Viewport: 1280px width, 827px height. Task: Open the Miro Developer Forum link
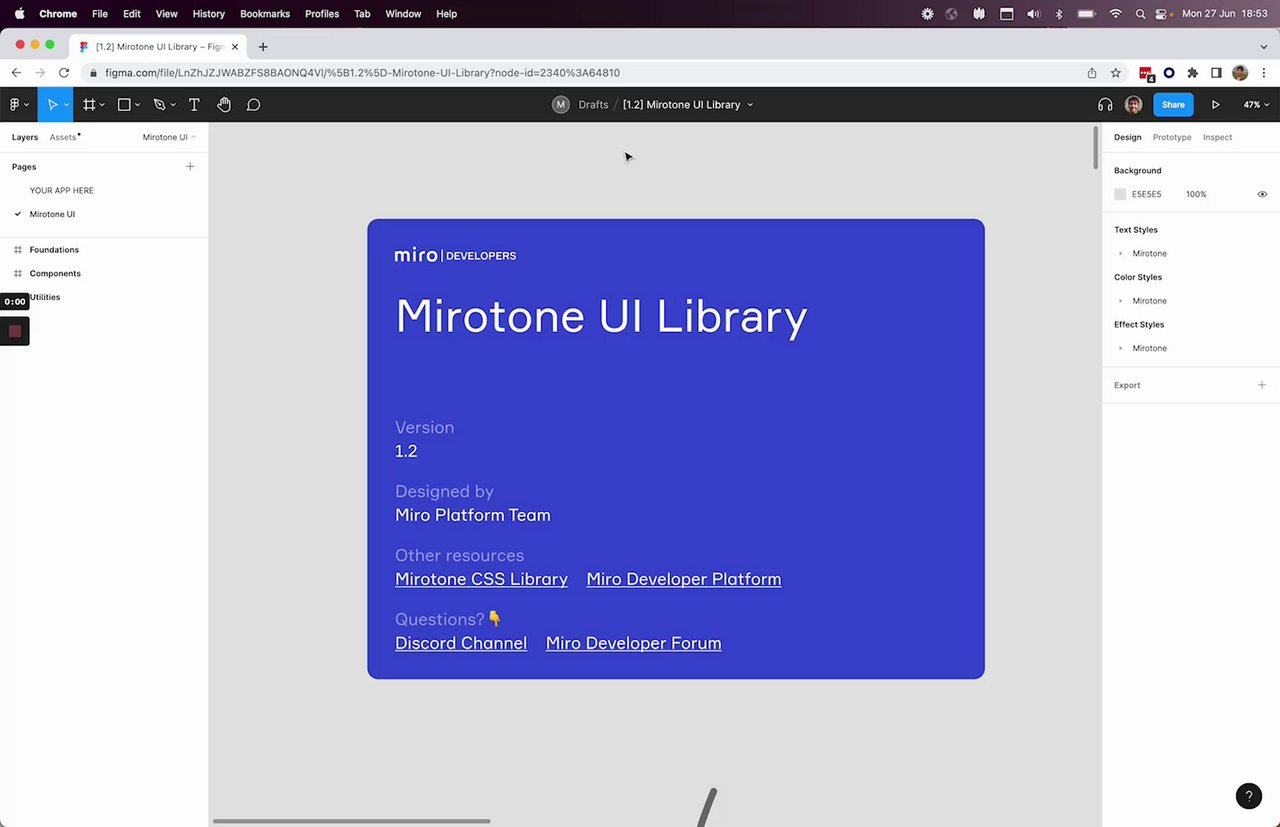[634, 643]
